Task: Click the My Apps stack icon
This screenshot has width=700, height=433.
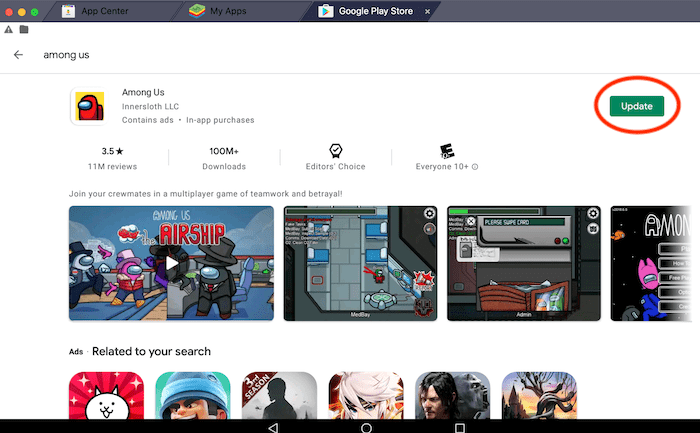Action: click(x=197, y=11)
